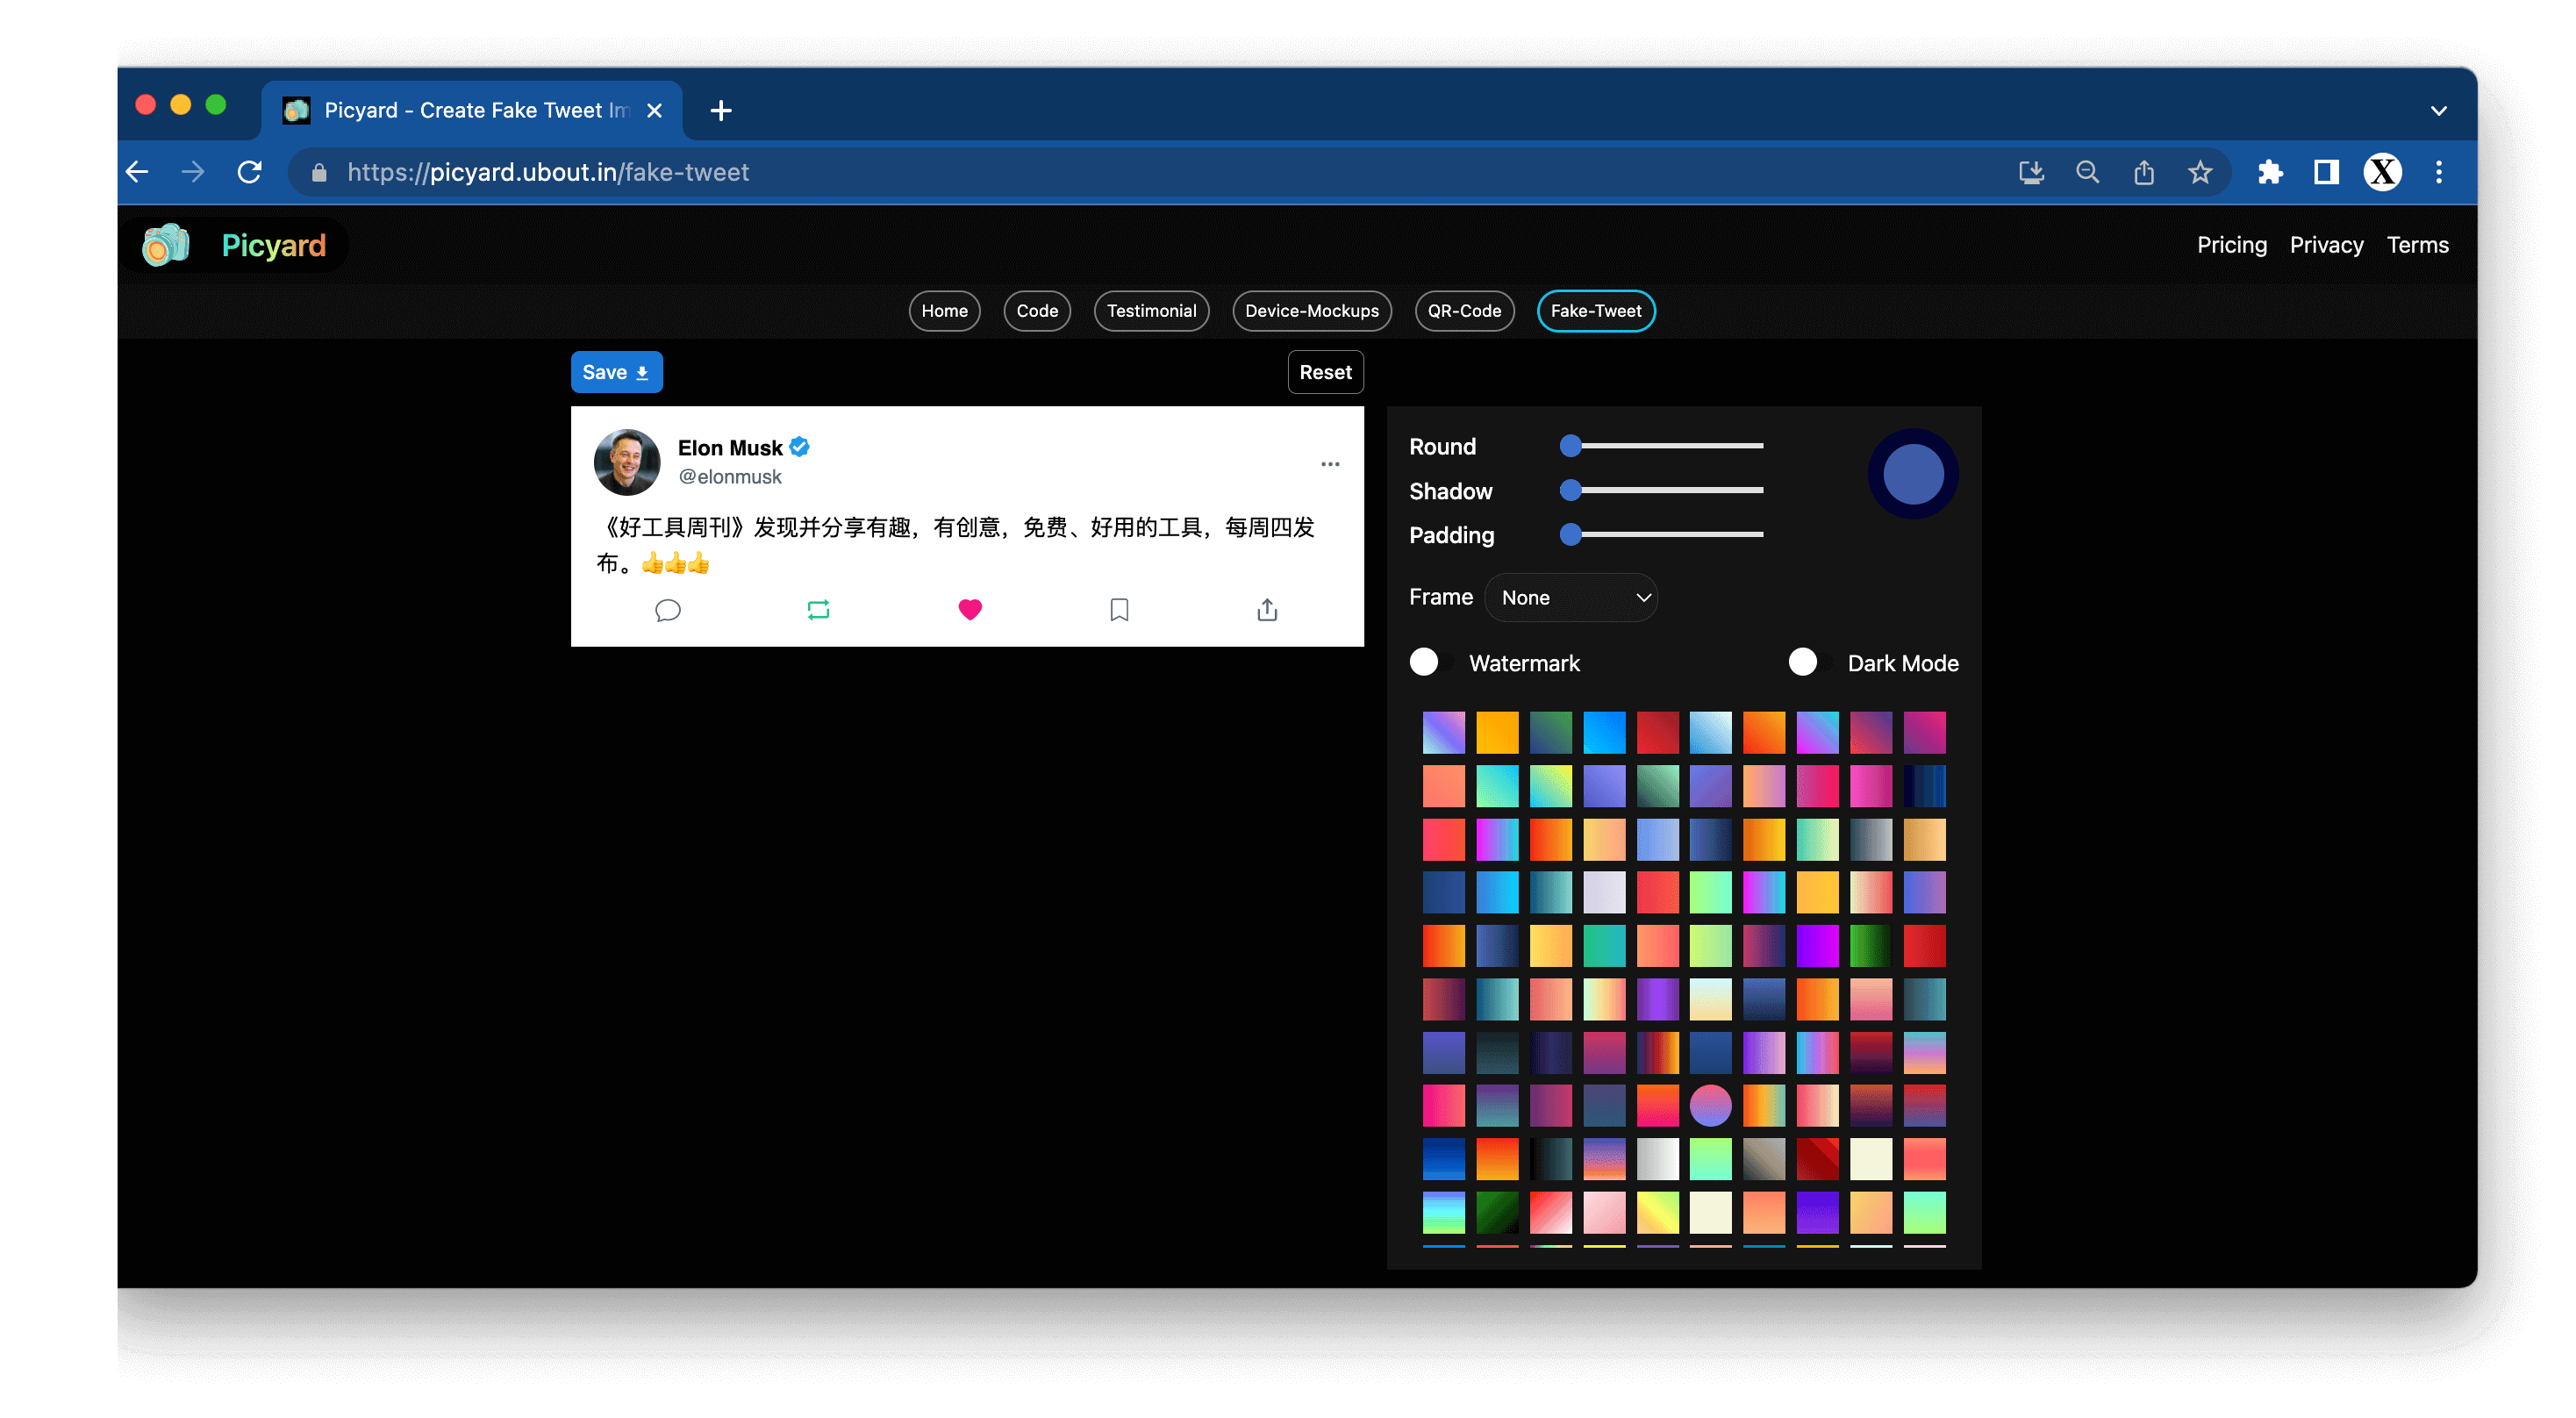Open the tweet's three-dot more menu

point(1329,464)
